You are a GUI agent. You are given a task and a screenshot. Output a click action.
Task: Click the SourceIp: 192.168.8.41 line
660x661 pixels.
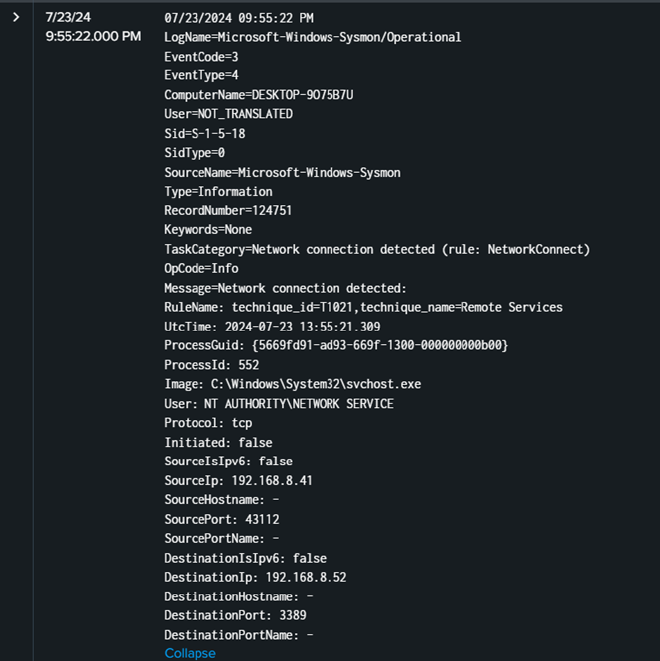[238, 481]
